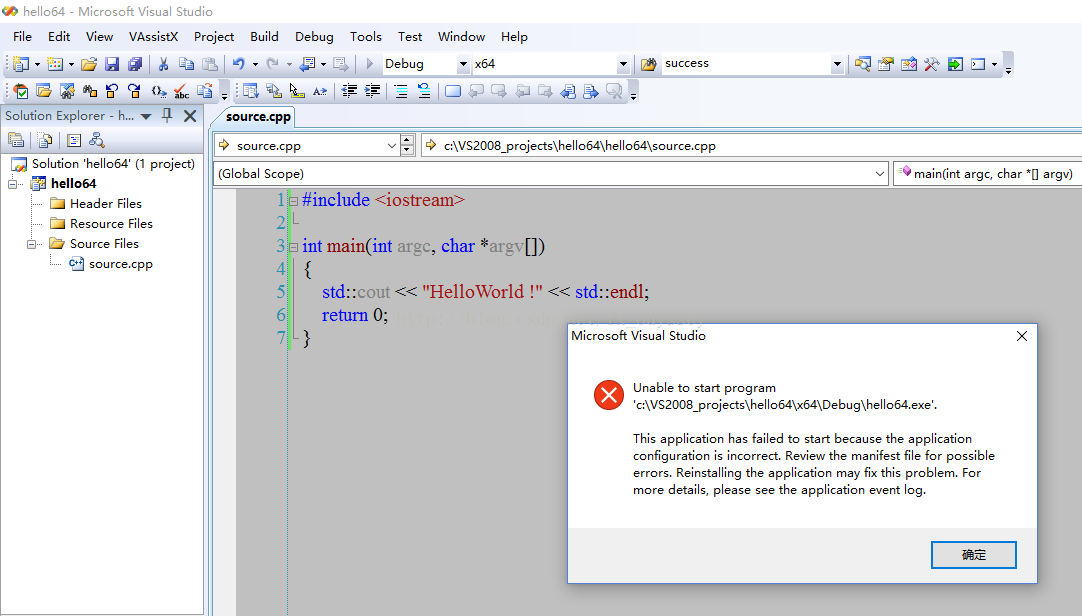Click Solution Explorer Show All Files icon
Viewport: 1082px width, 616px height.
pyautogui.click(x=45, y=141)
